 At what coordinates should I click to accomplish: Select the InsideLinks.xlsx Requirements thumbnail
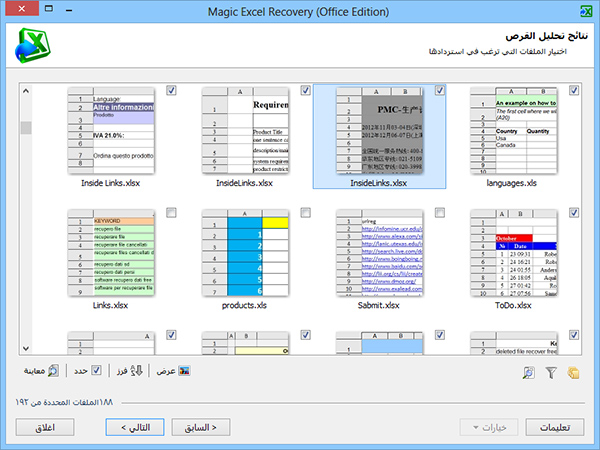(245, 130)
